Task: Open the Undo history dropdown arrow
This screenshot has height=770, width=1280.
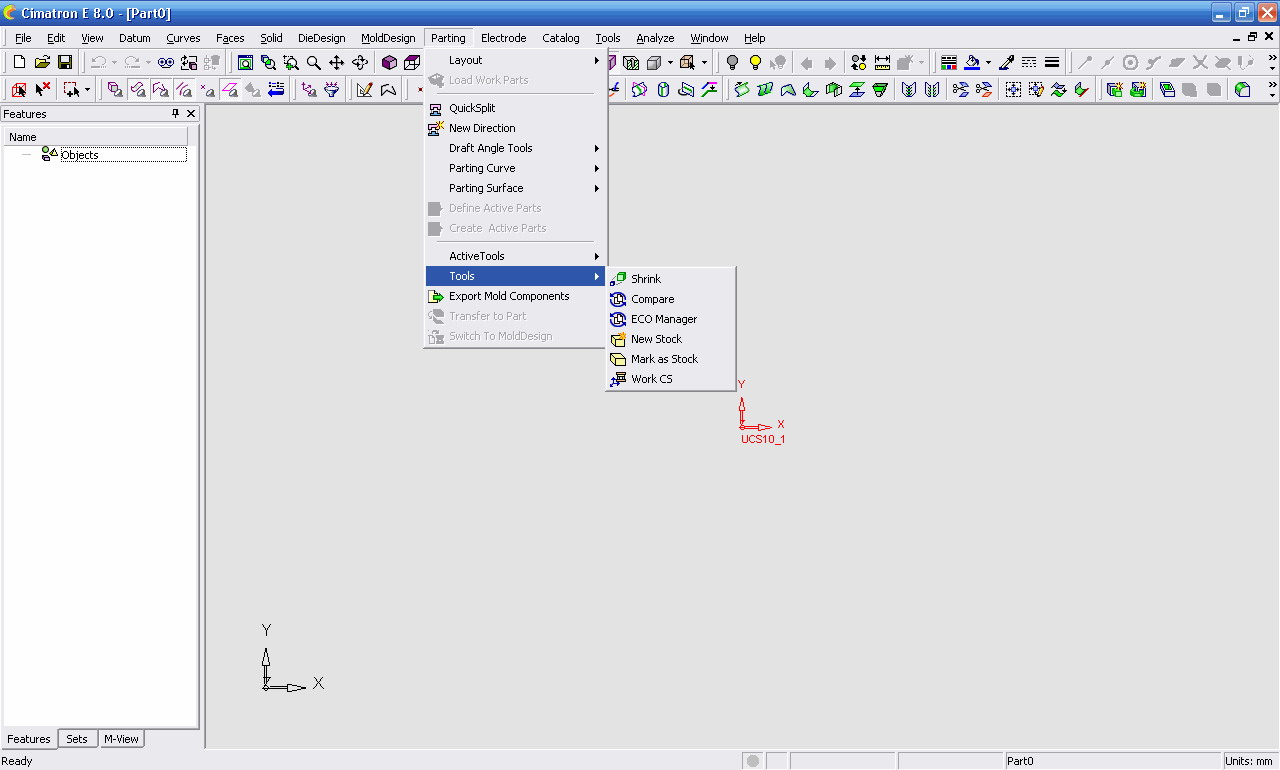Action: point(114,62)
